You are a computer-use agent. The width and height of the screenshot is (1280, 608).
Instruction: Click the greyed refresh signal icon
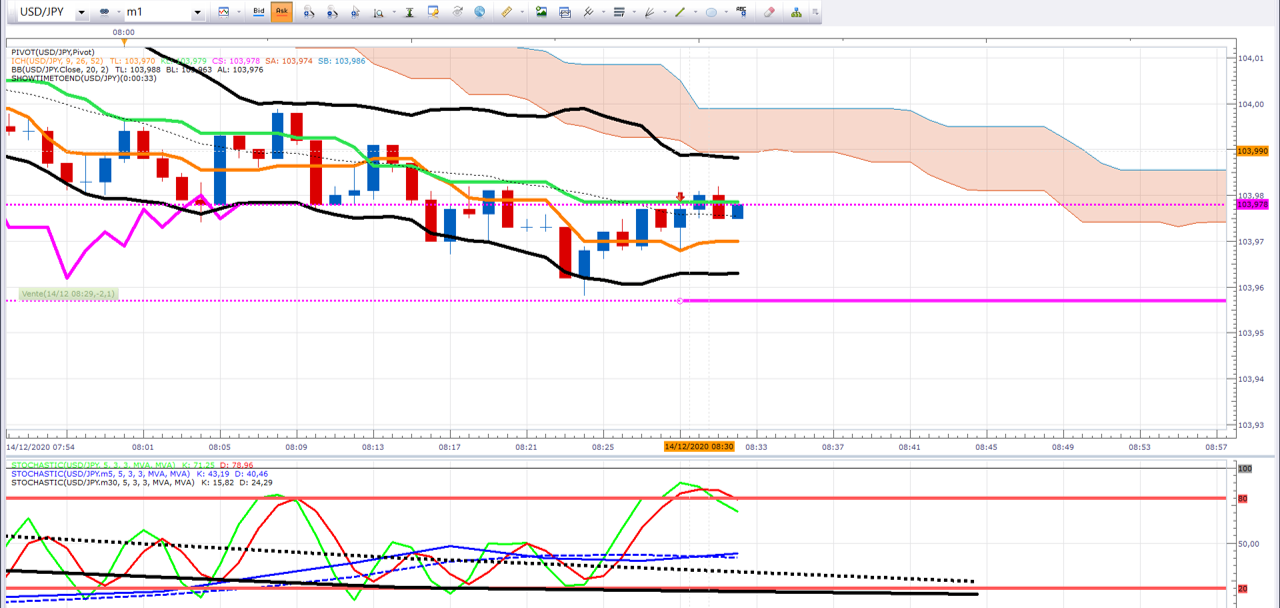coord(457,12)
